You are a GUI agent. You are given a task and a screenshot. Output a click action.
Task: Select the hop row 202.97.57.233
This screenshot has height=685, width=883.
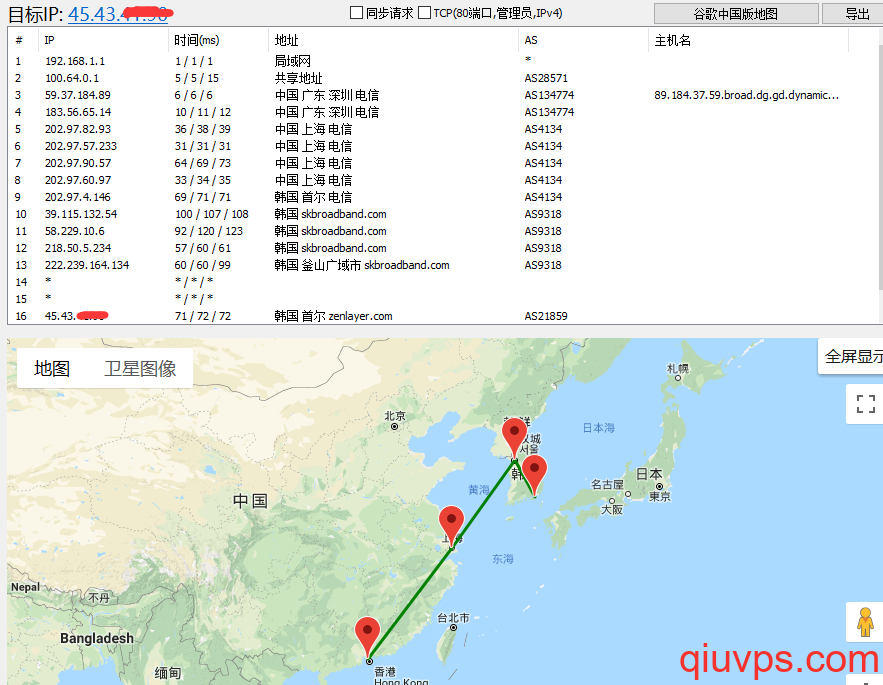(x=444, y=146)
